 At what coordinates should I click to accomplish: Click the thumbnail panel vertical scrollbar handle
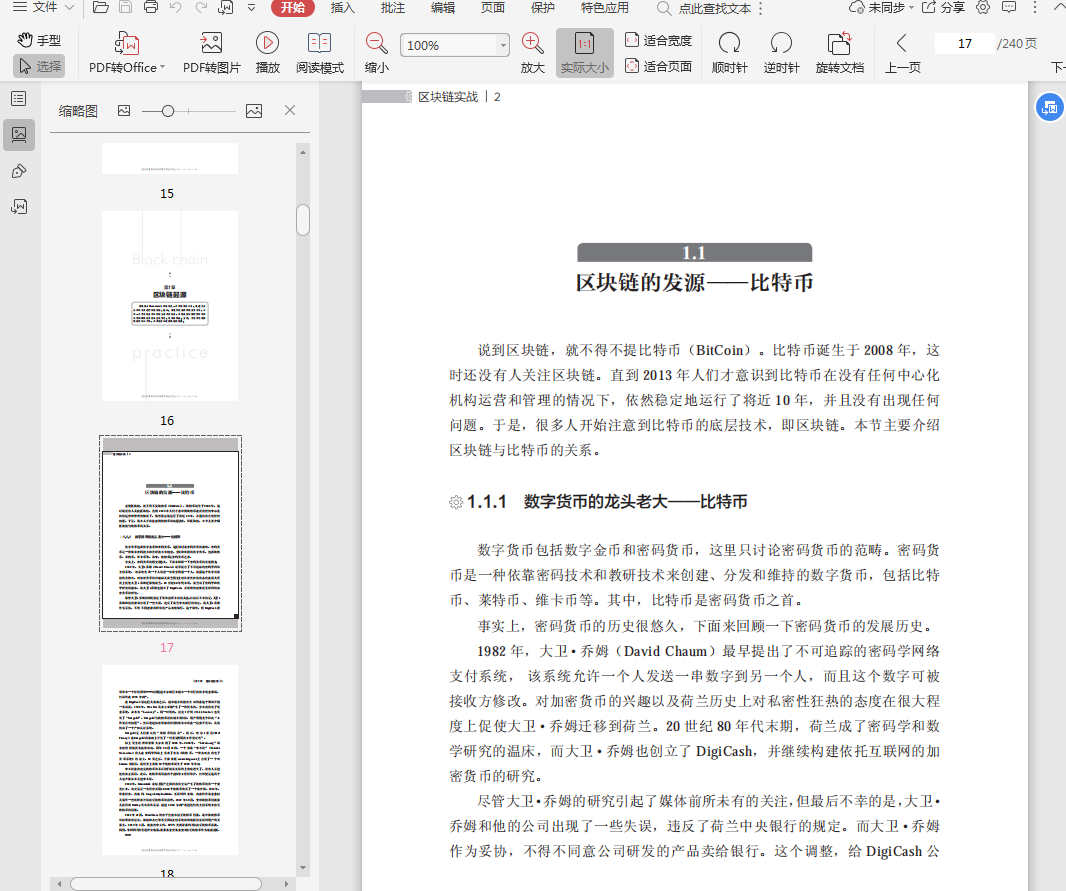[303, 220]
